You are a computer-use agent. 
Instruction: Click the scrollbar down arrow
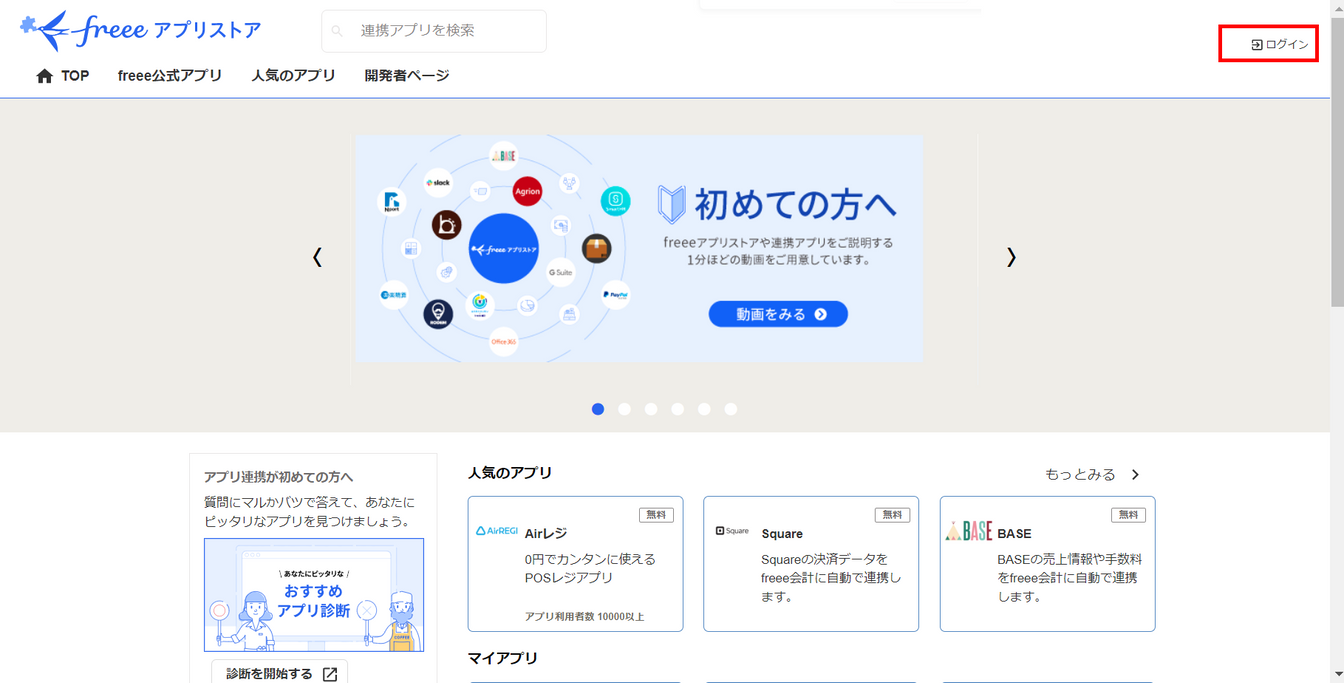(x=1337, y=676)
